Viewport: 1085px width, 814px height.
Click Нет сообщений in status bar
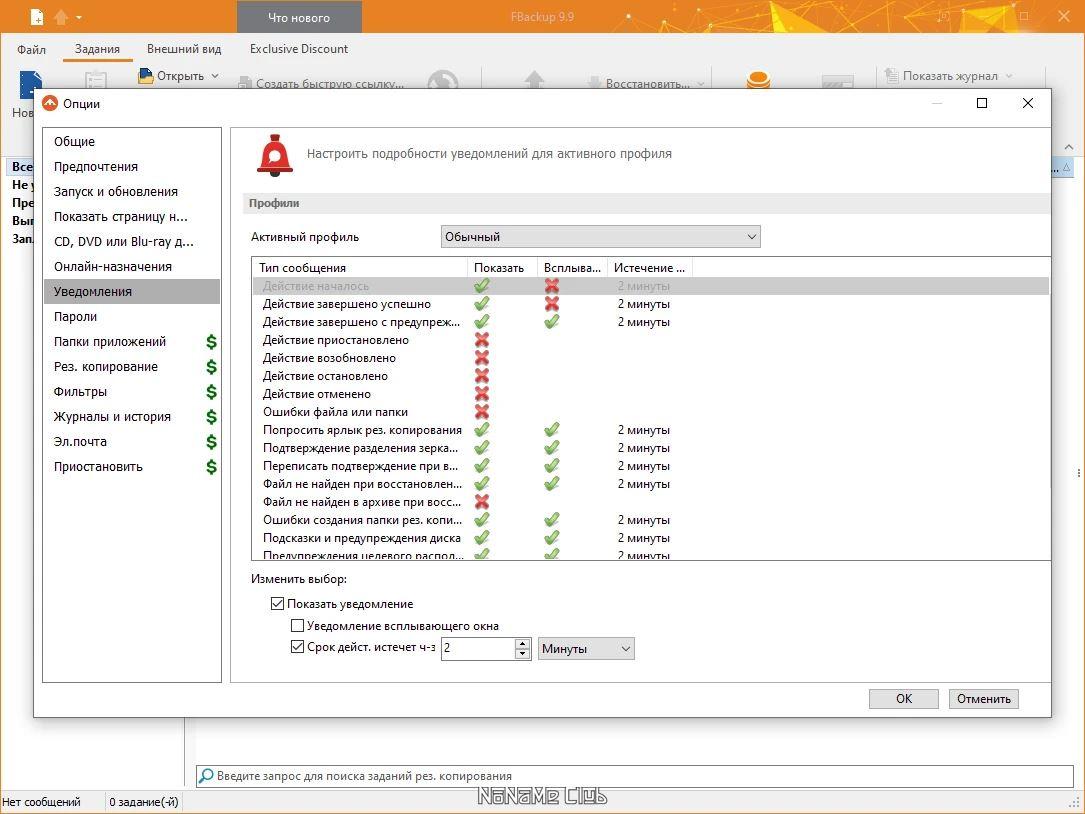[x=42, y=802]
